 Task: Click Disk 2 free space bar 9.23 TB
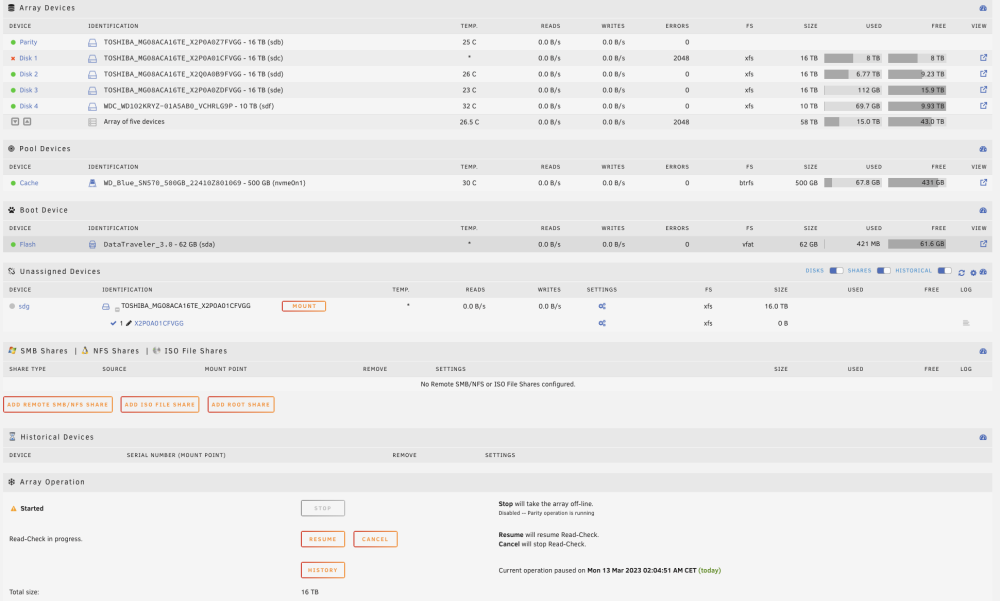click(x=916, y=74)
